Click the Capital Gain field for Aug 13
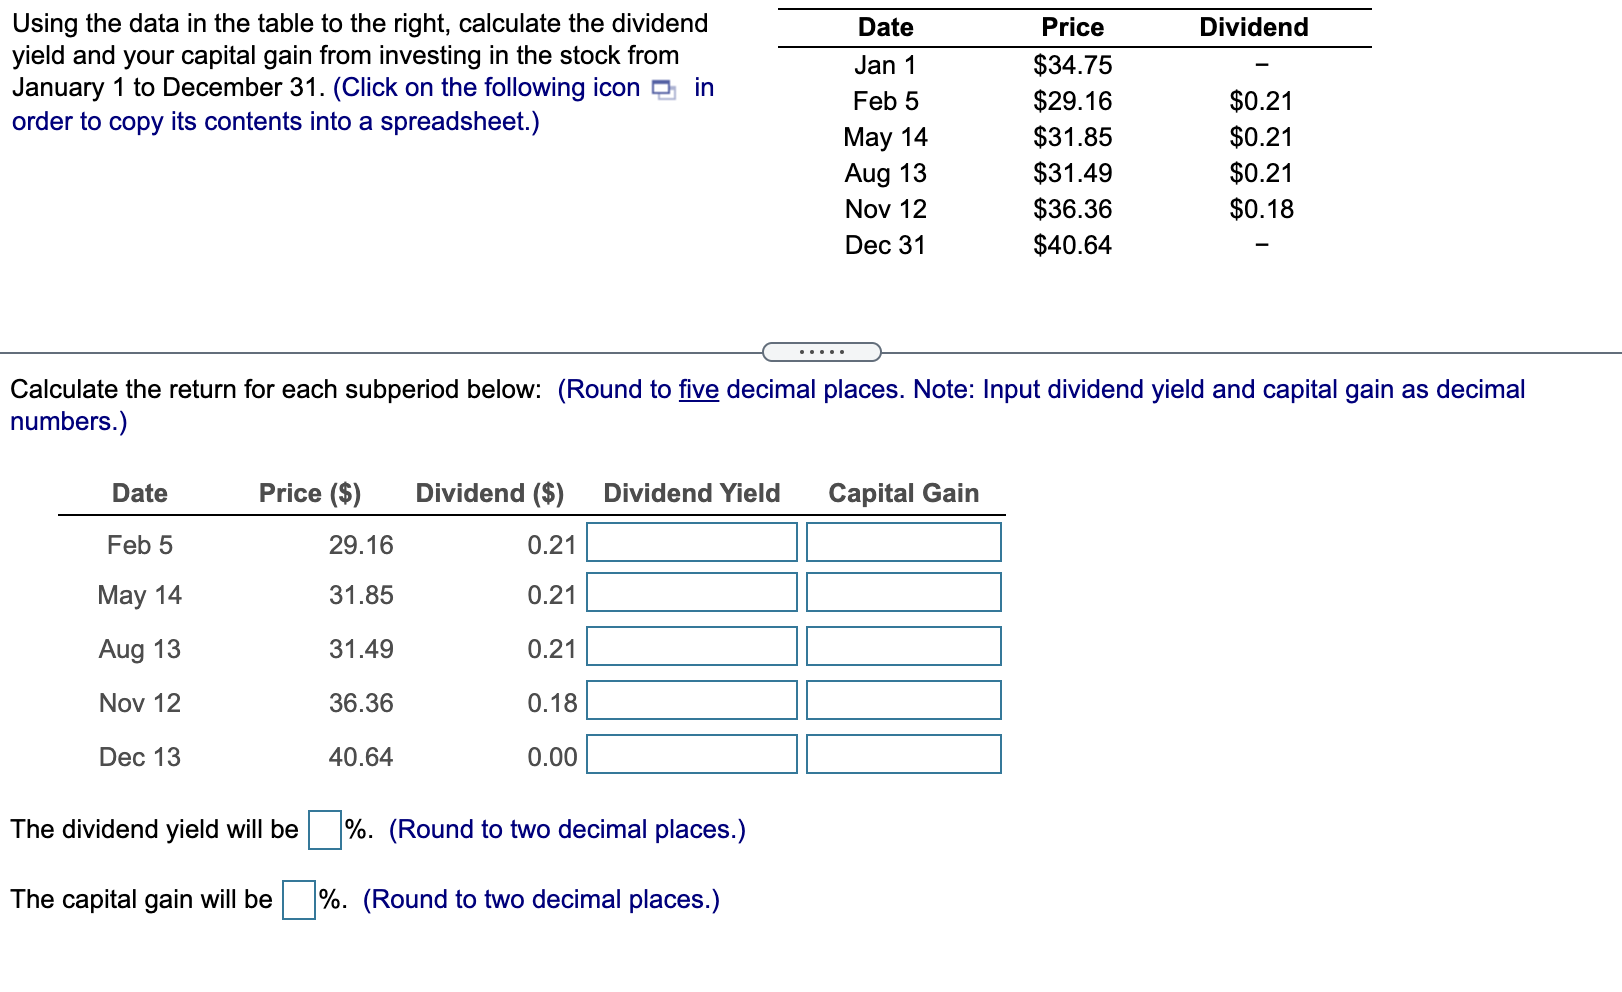Viewport: 1622px width, 992px height. [x=901, y=648]
